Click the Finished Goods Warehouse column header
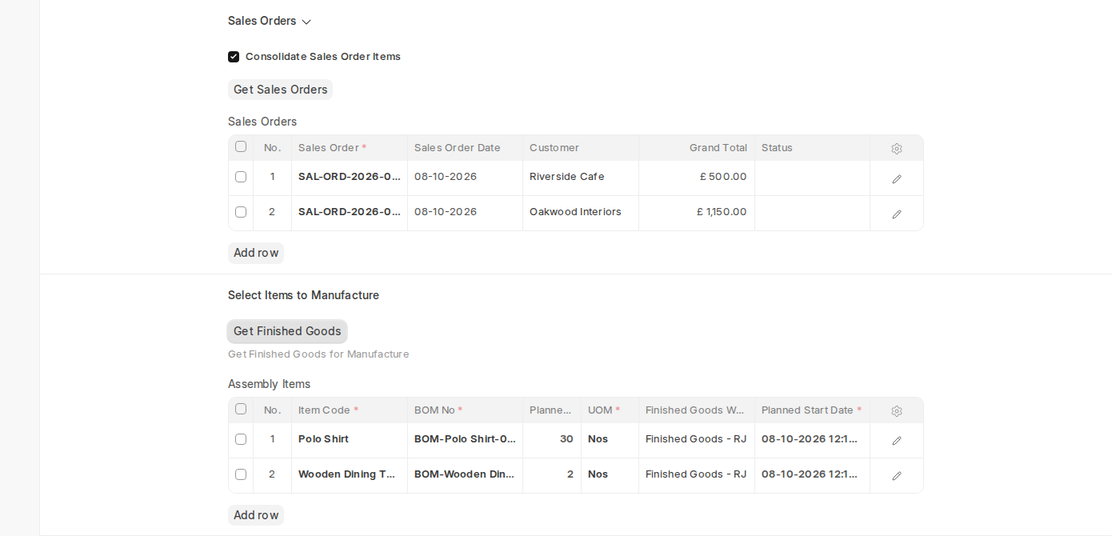Viewport: 1120px width, 536px height. (x=696, y=410)
